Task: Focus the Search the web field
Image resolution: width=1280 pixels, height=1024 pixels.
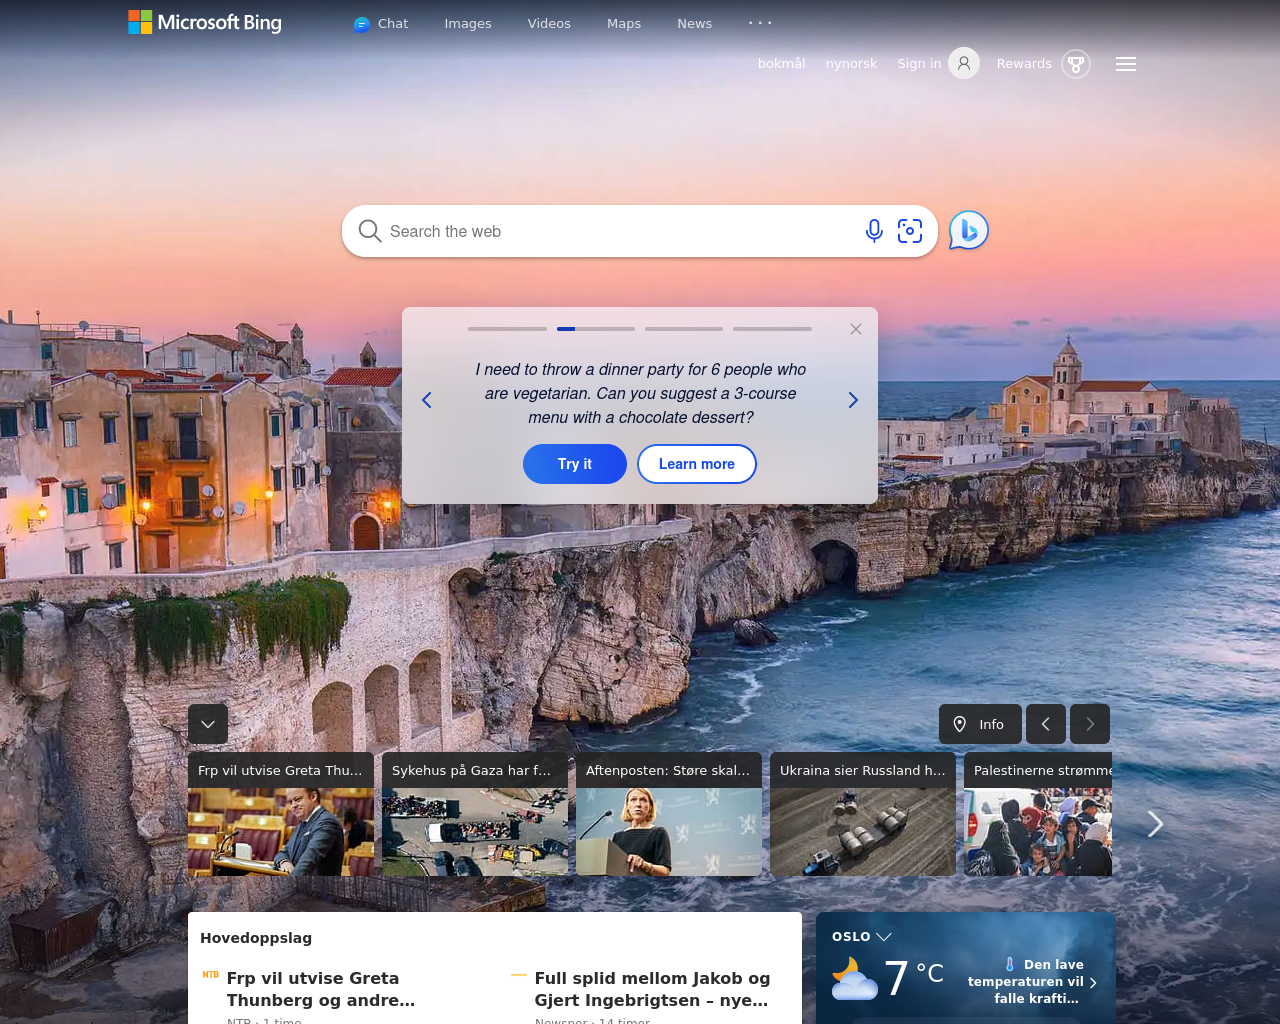Action: [x=620, y=231]
